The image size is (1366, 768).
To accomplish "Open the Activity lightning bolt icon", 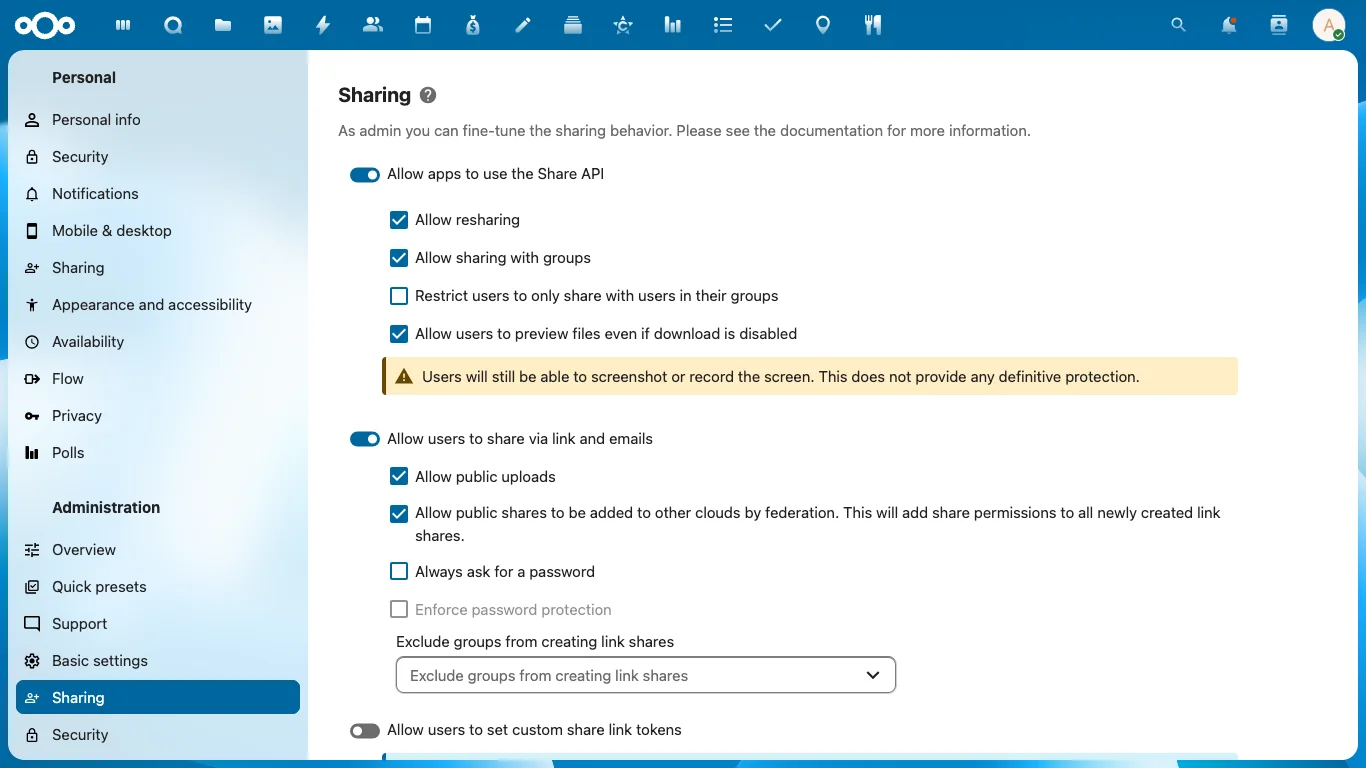I will 323,25.
